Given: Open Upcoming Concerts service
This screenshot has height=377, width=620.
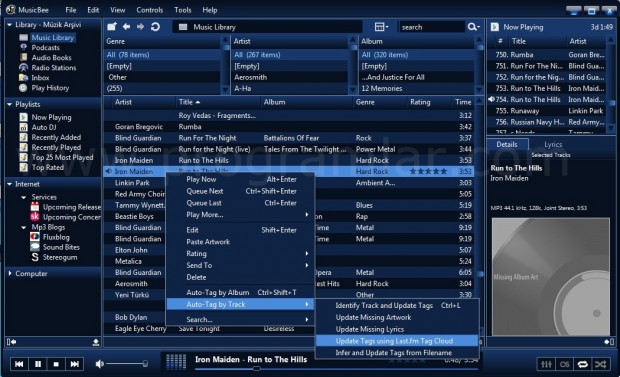Looking at the screenshot, I should (72, 217).
